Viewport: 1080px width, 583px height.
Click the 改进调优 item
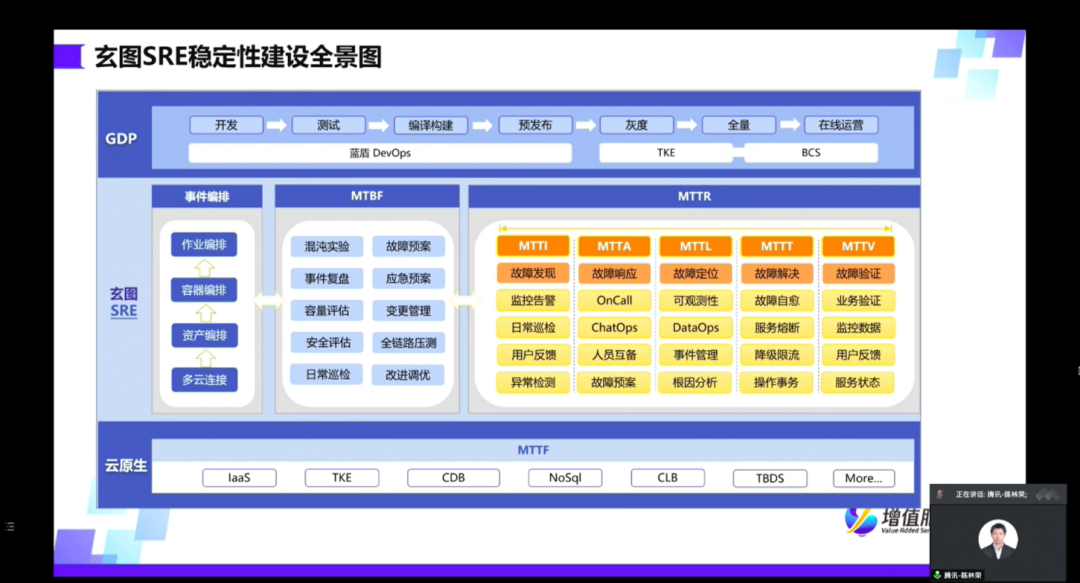click(408, 375)
